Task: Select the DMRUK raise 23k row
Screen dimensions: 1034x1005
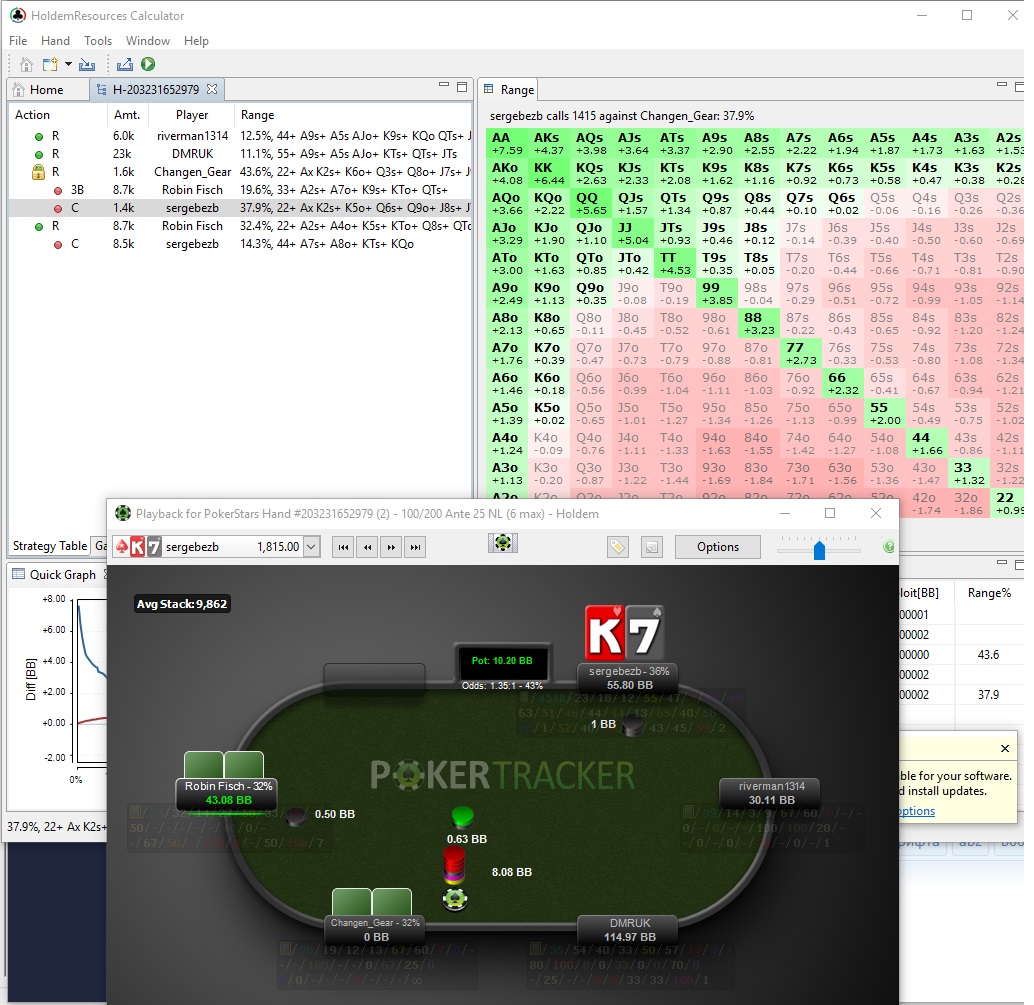Action: [x=240, y=154]
